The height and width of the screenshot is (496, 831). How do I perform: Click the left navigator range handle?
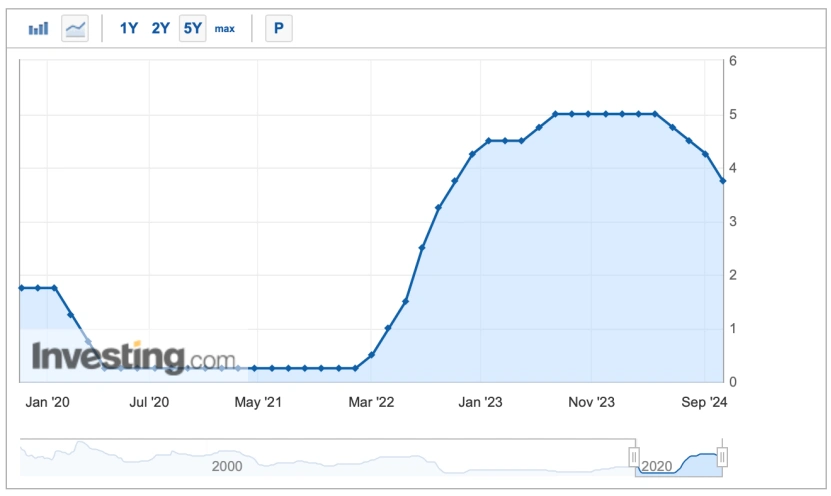click(x=633, y=457)
